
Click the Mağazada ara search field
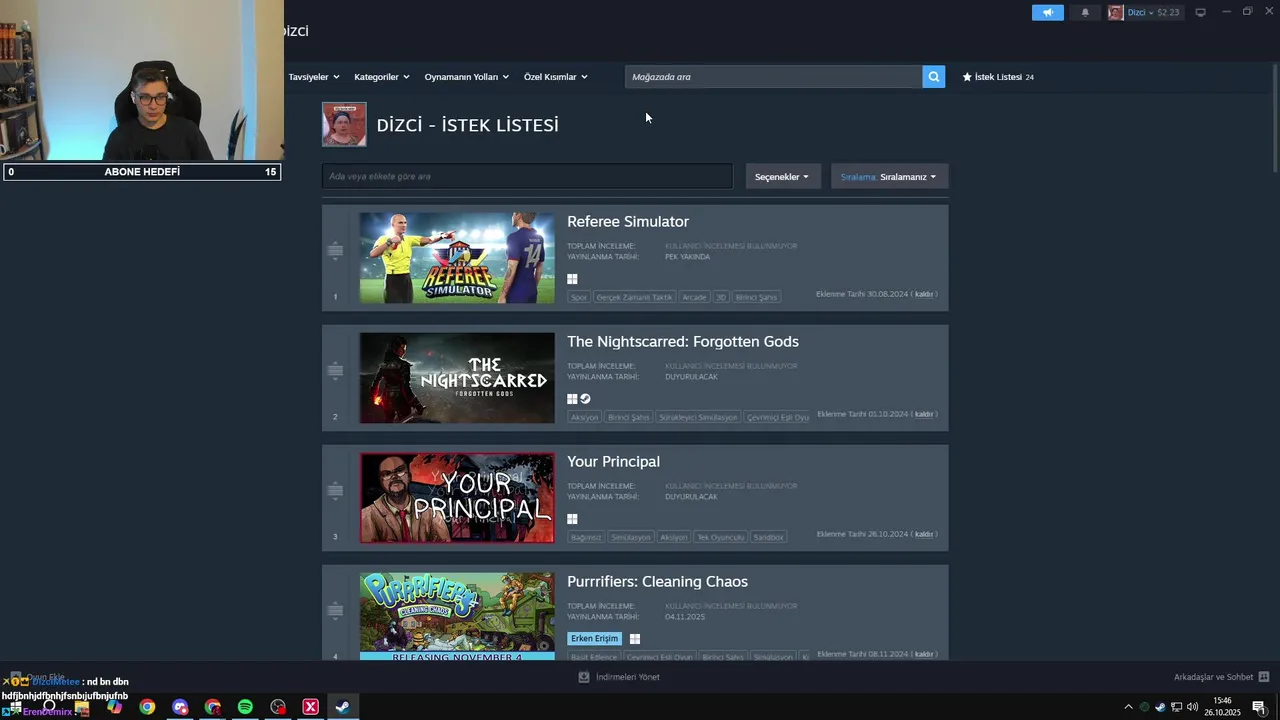pyautogui.click(x=774, y=77)
